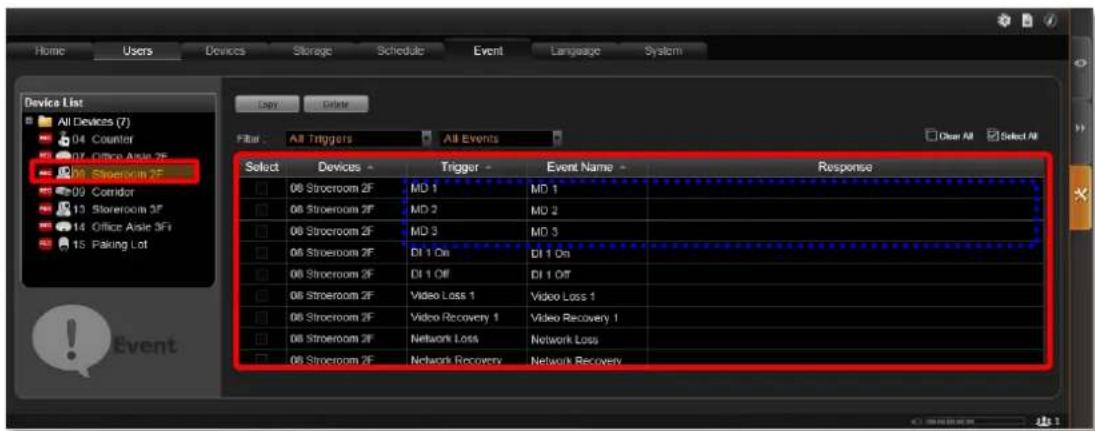1095x431 pixels.
Task: Open the All Events filter dropdown
Action: (501, 138)
